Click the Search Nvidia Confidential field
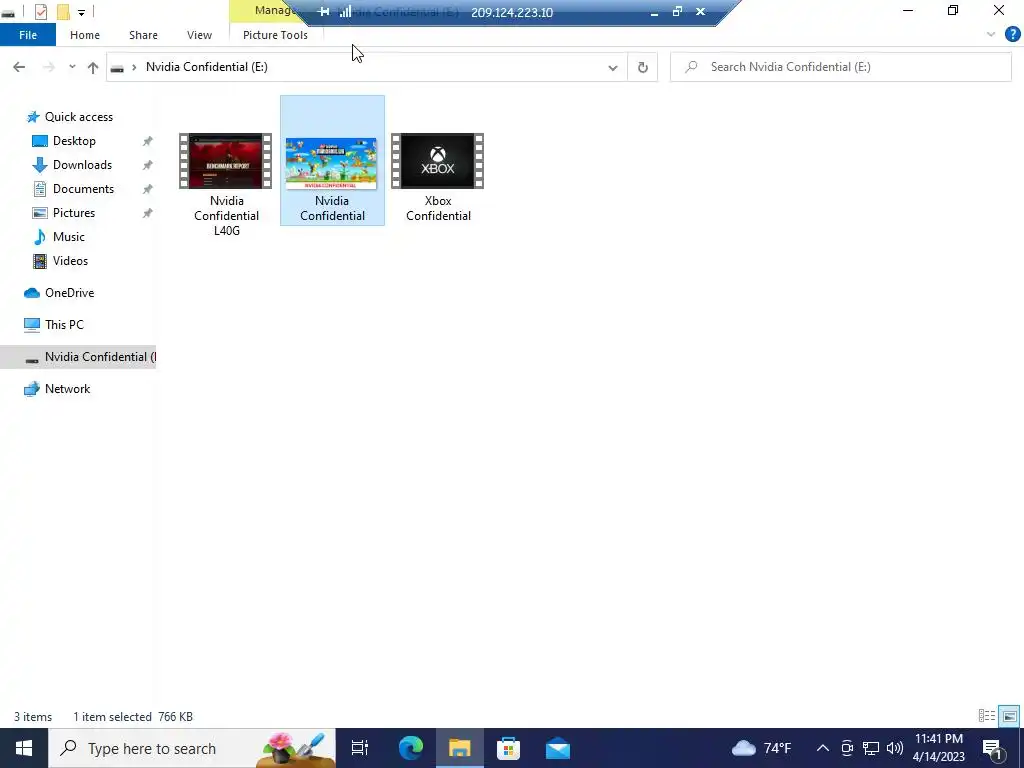1024x768 pixels. coord(841,67)
